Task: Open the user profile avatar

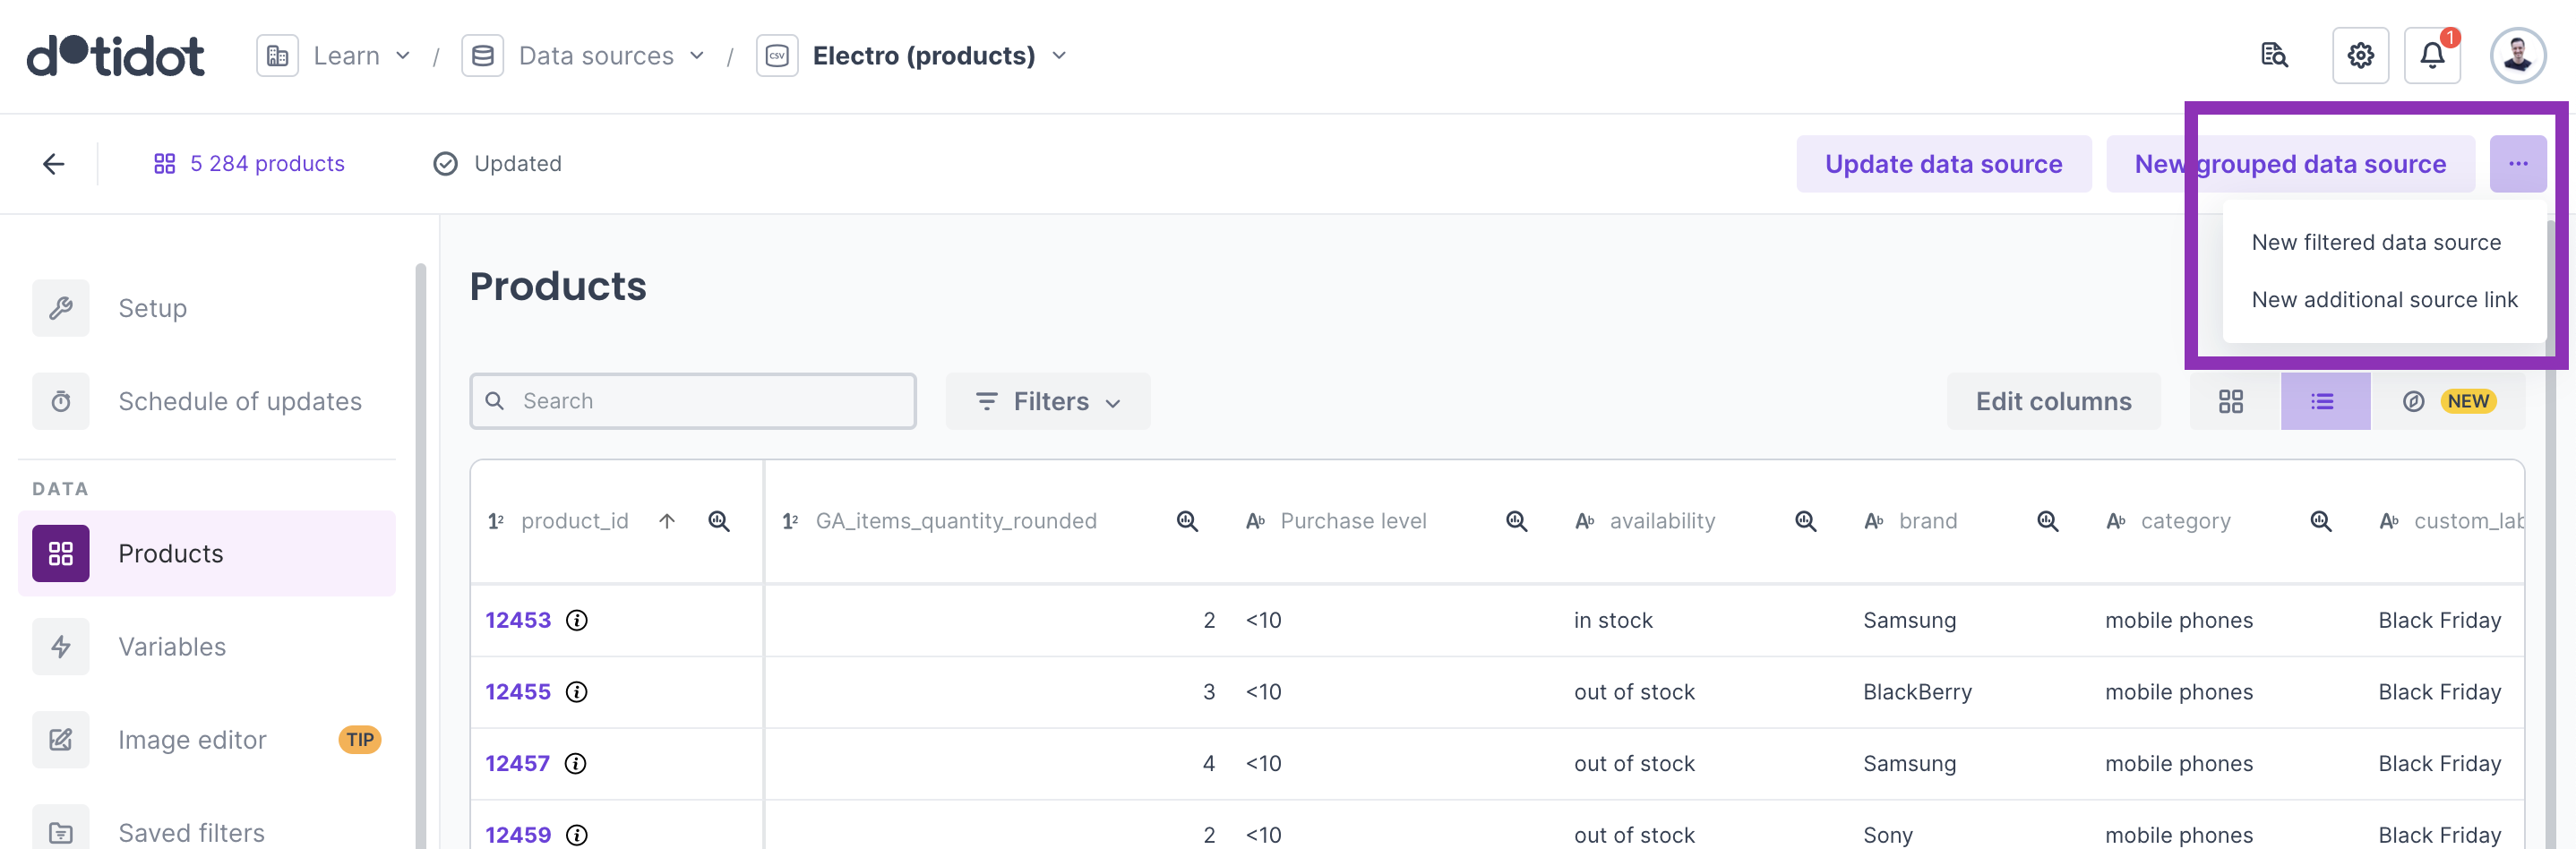Action: 2517,56
